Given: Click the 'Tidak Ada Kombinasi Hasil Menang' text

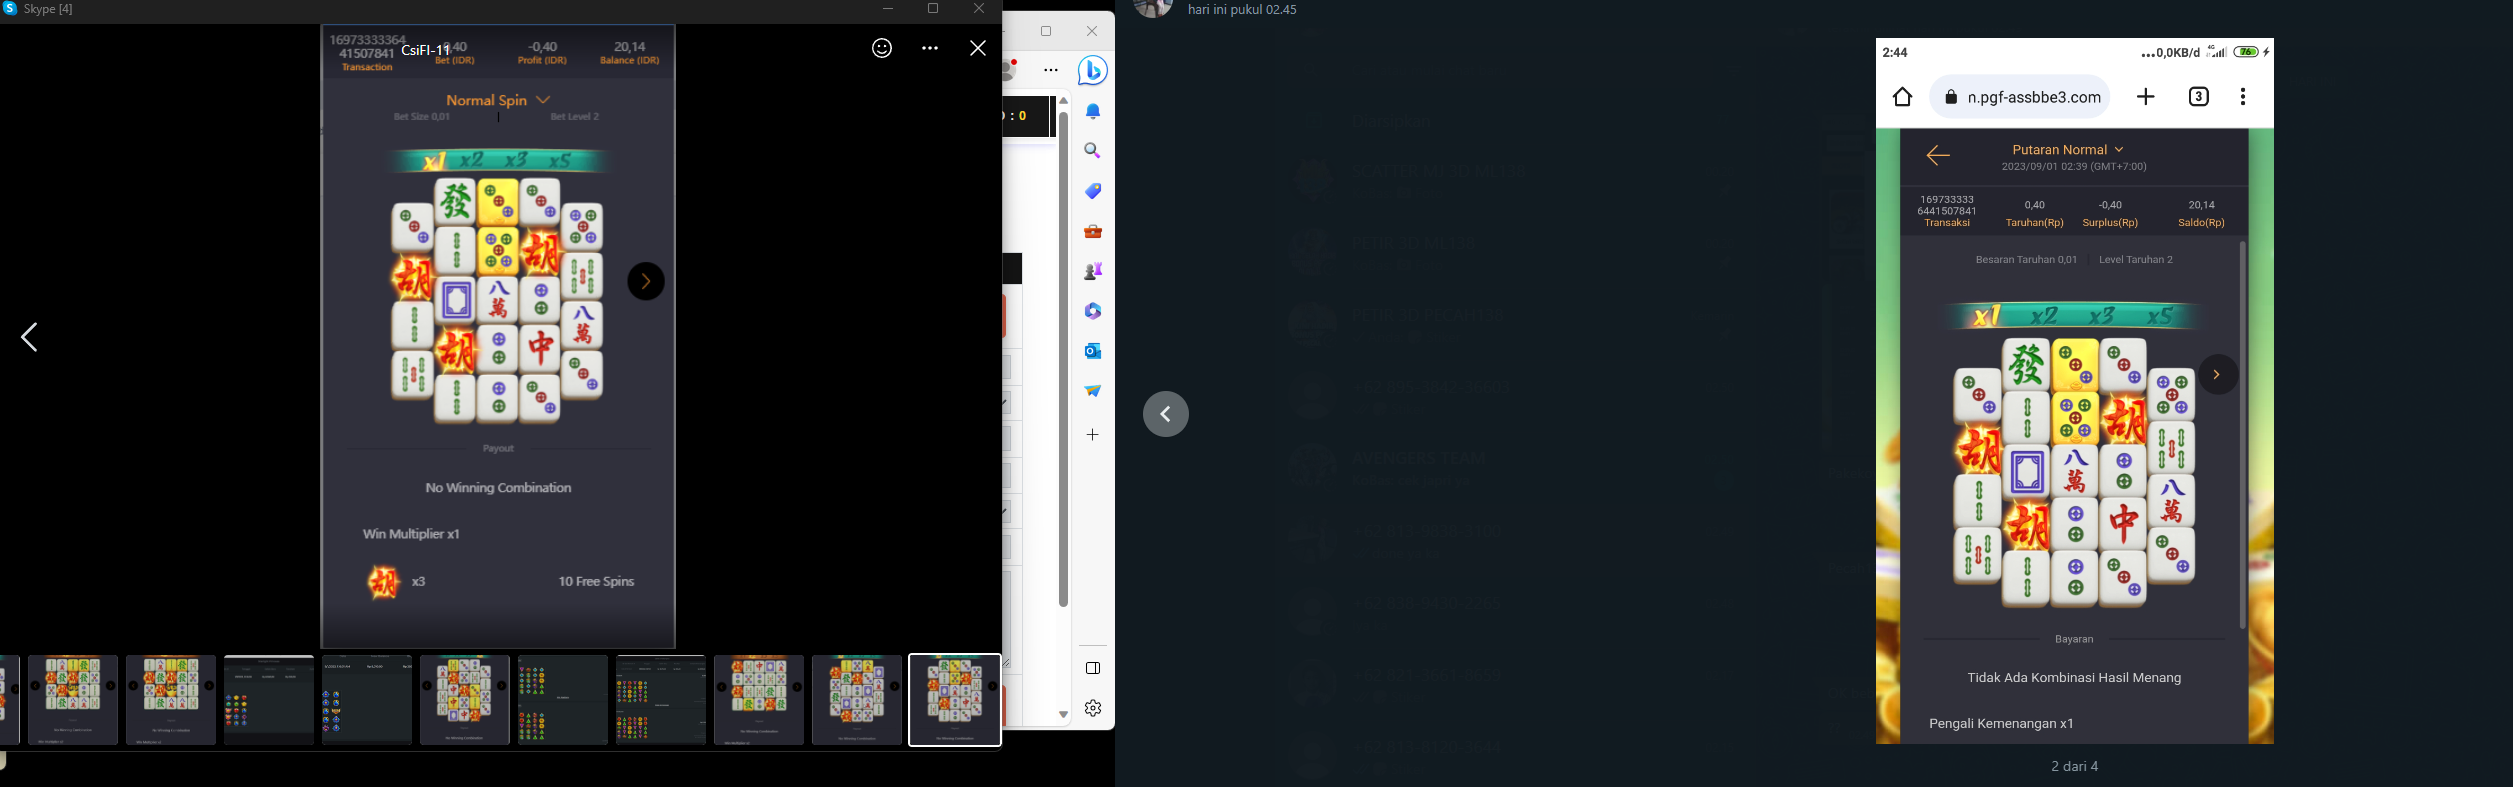Looking at the screenshot, I should tap(2074, 678).
